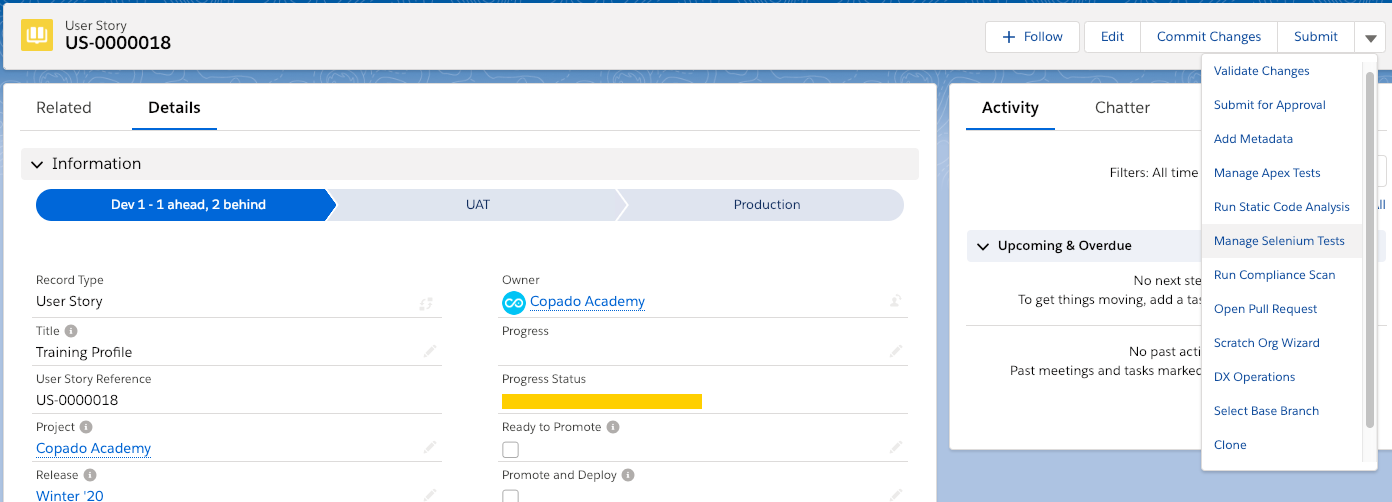Select Open Pull Request menu item
Image resolution: width=1392 pixels, height=502 pixels.
1282,309
